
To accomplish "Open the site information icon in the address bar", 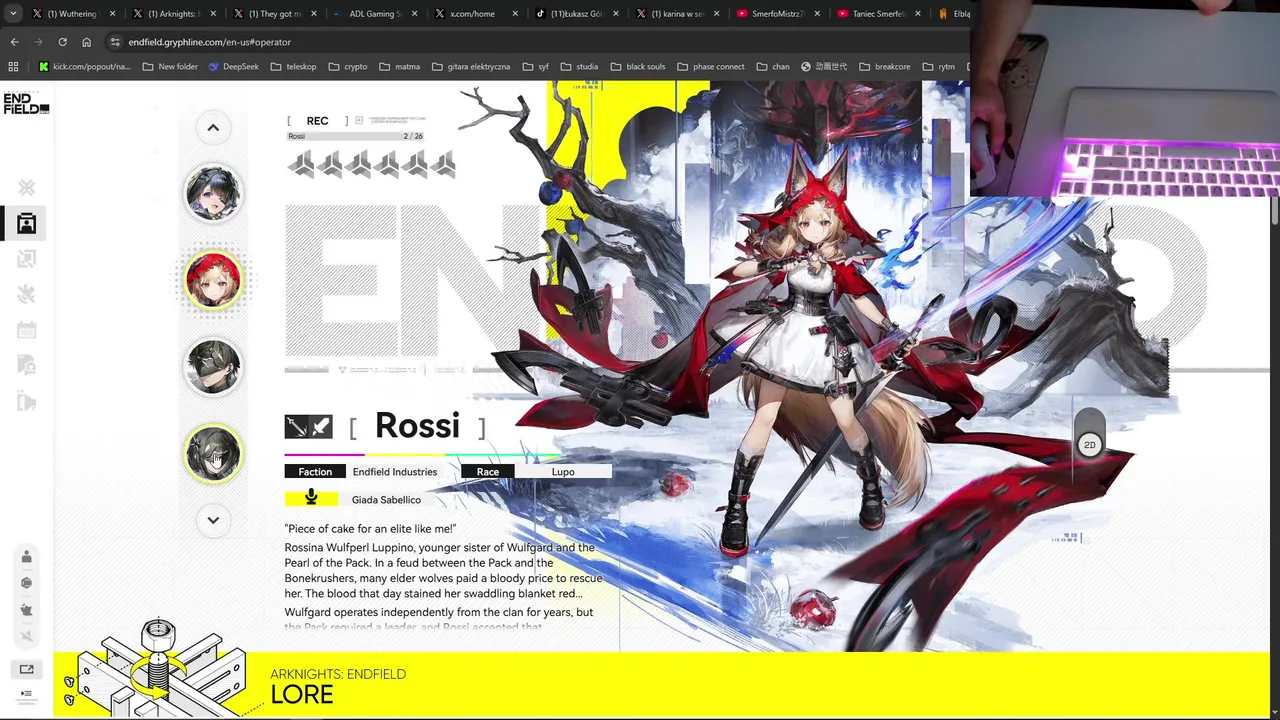I will [115, 42].
